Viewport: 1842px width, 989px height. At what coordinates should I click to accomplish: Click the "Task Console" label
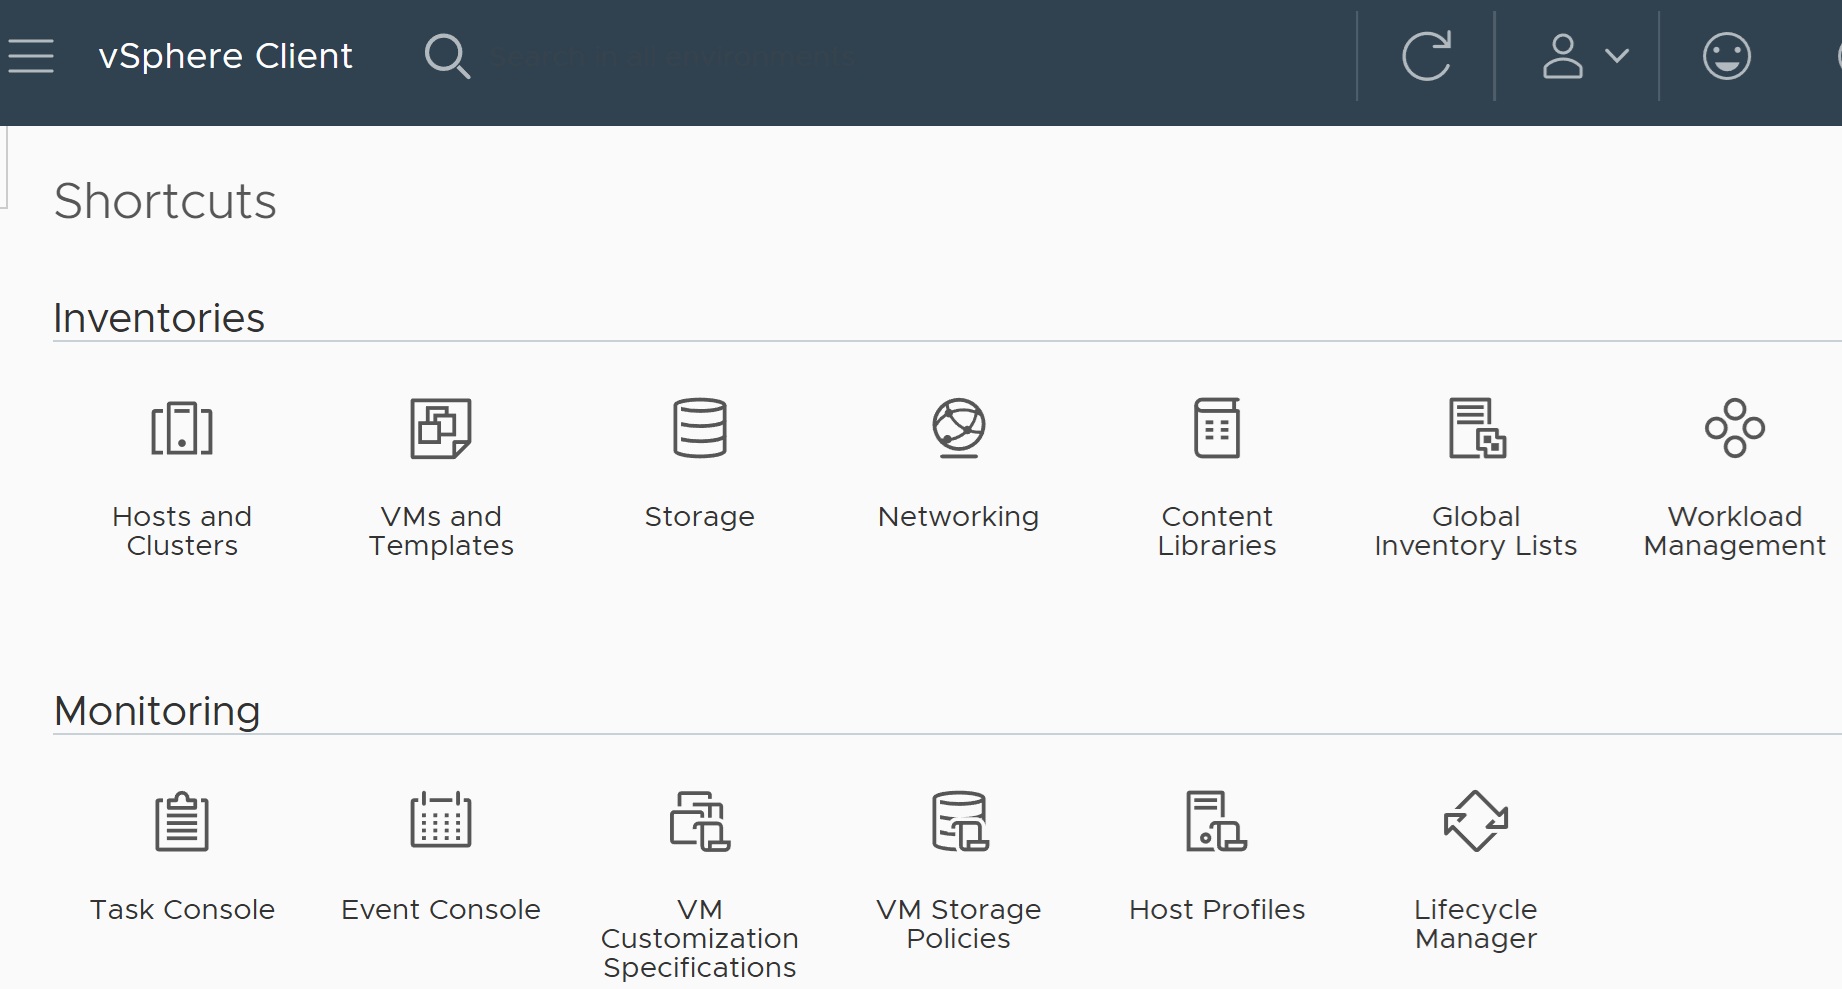[182, 910]
